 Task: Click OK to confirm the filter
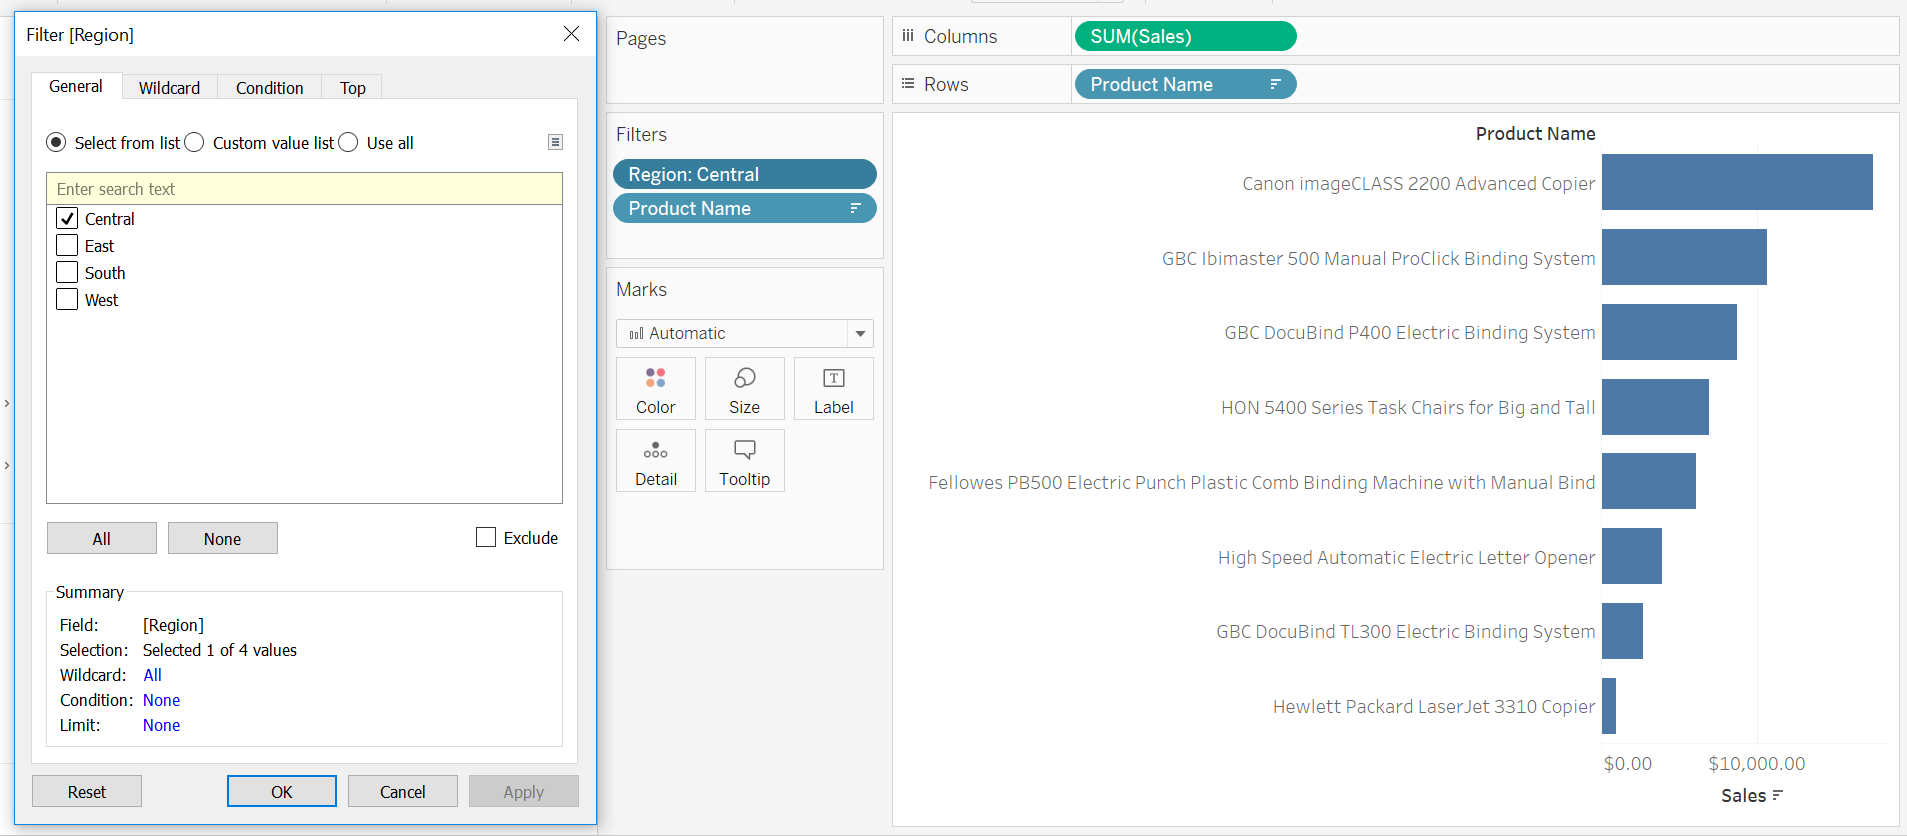pyautogui.click(x=282, y=791)
